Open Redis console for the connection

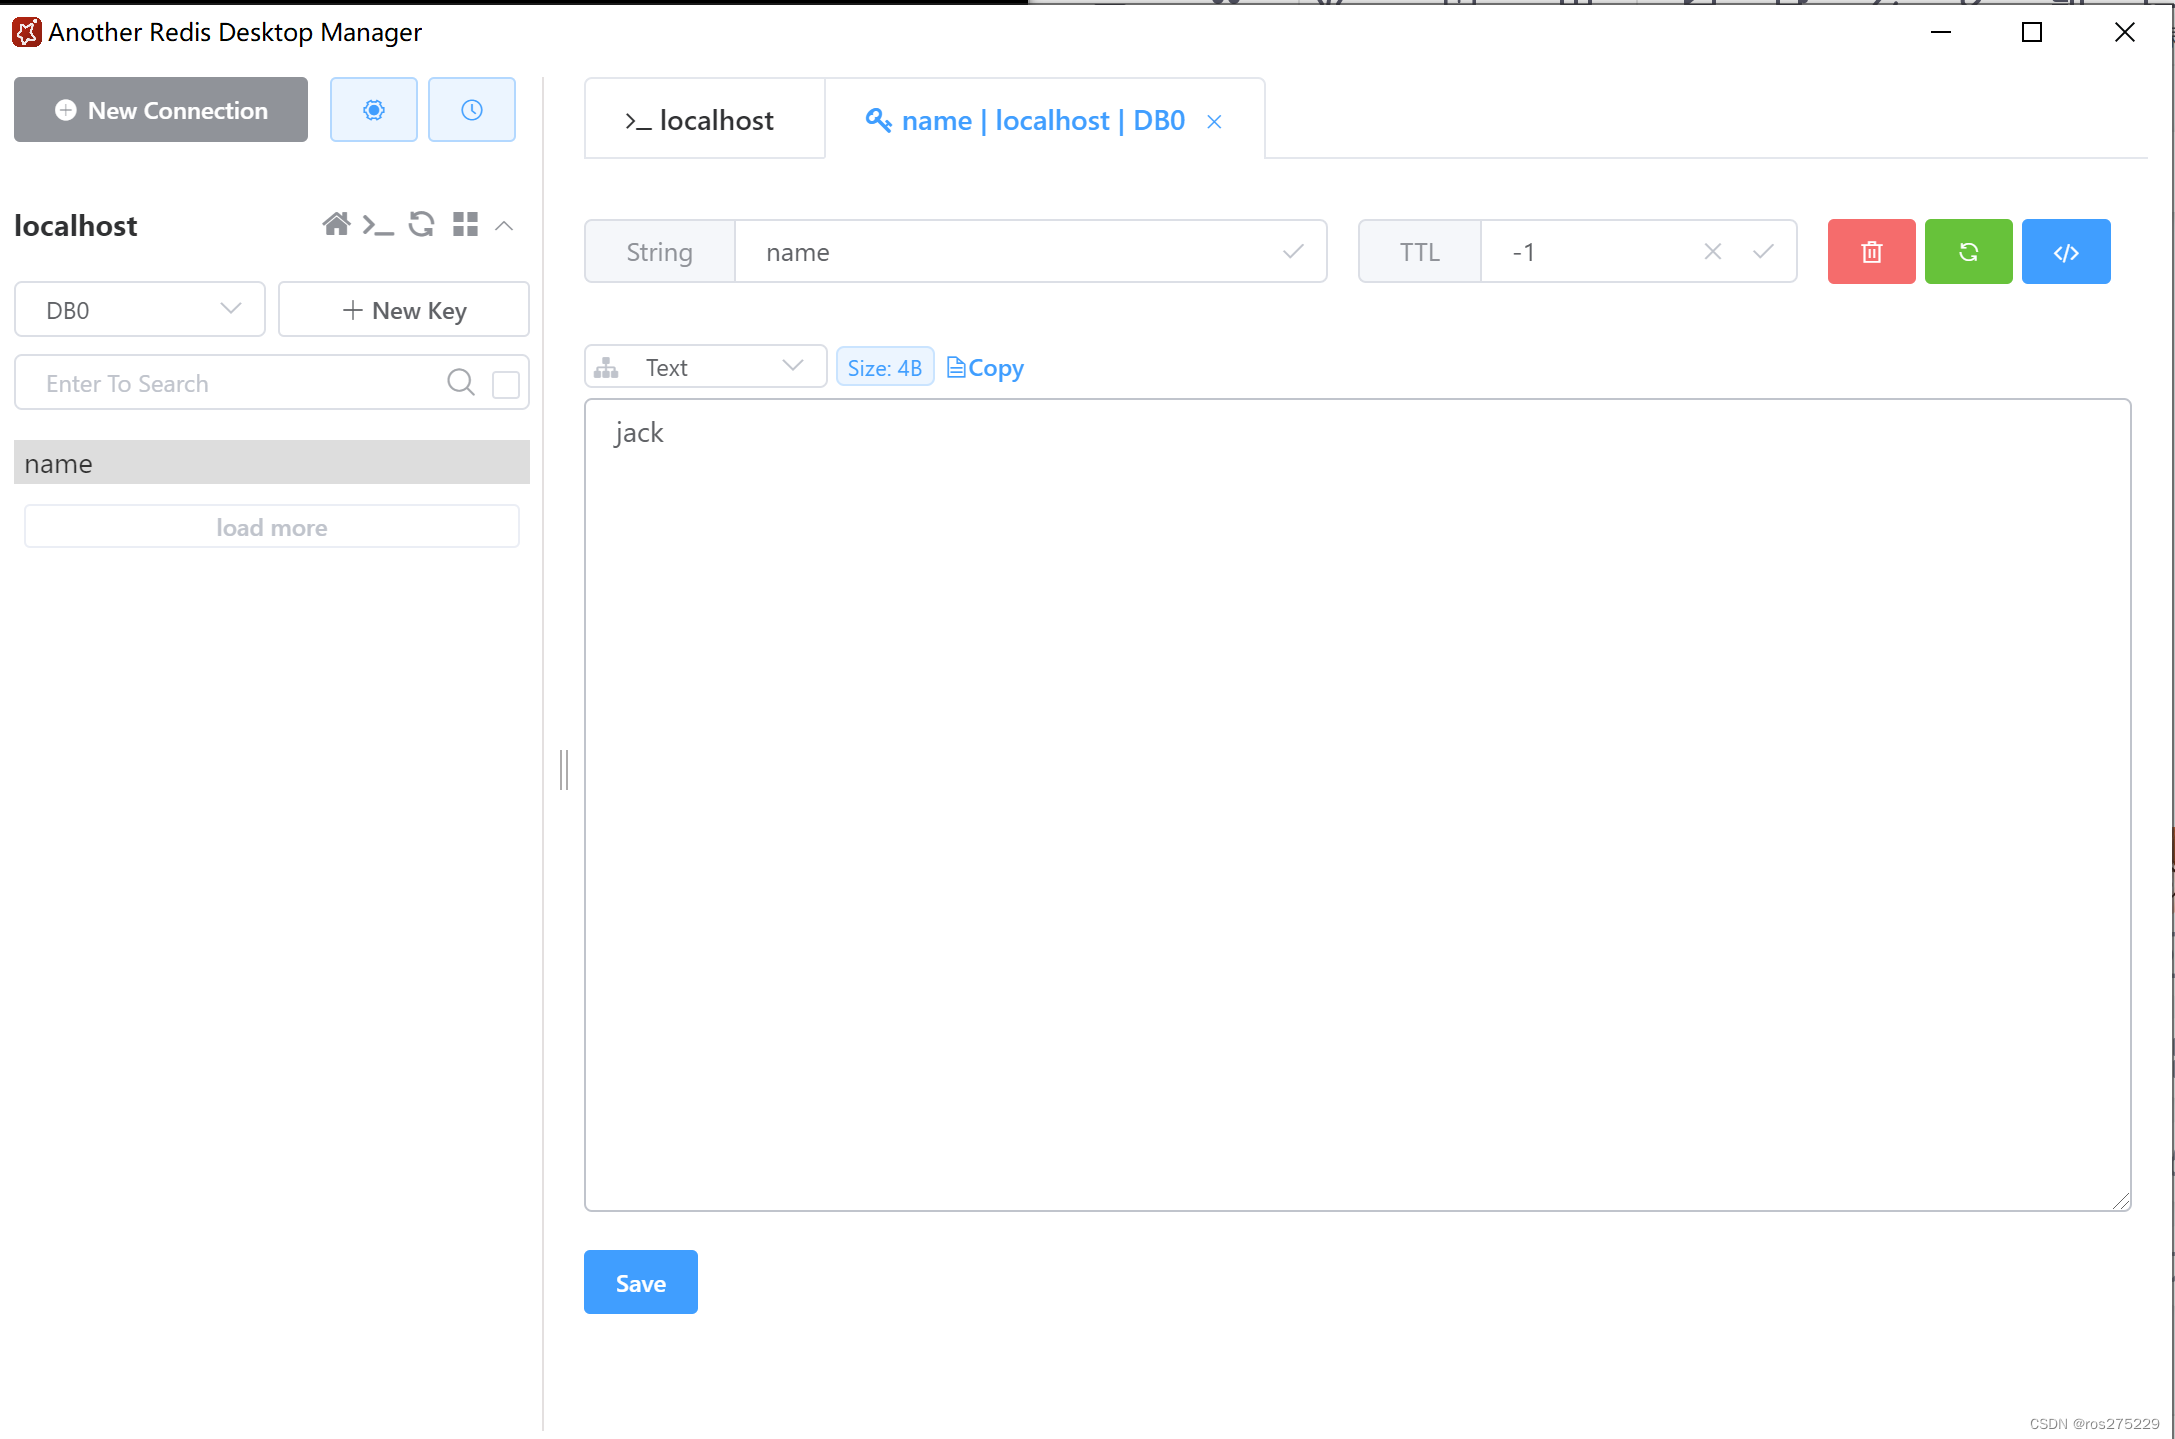pos(378,225)
